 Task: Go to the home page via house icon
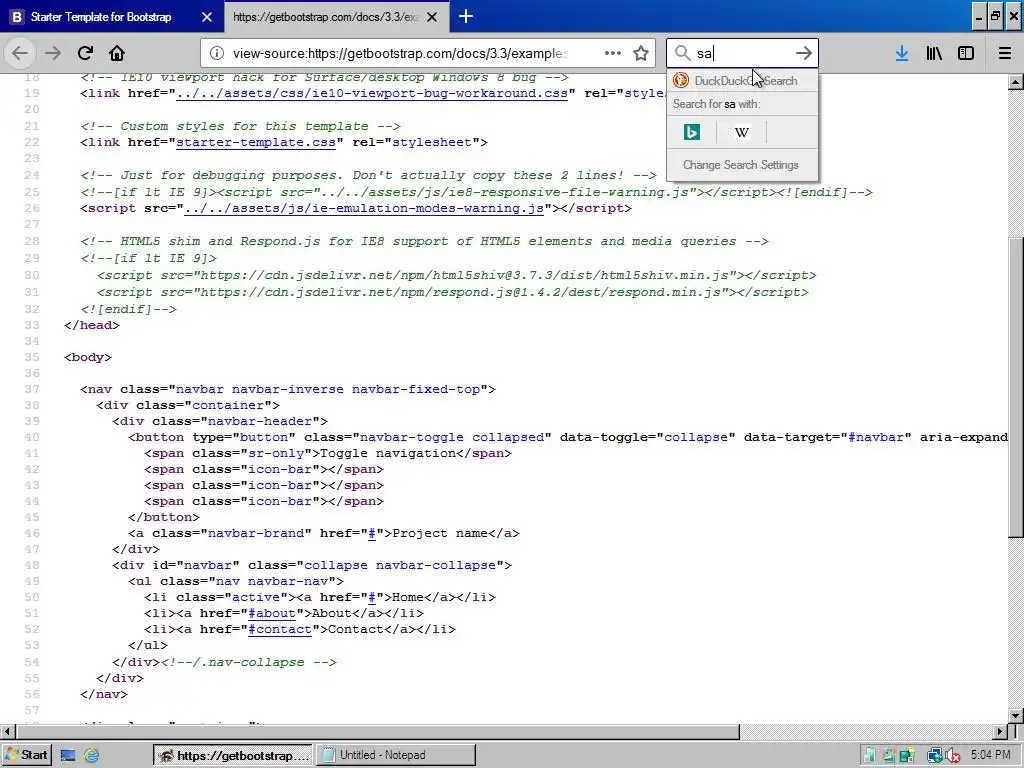point(117,53)
